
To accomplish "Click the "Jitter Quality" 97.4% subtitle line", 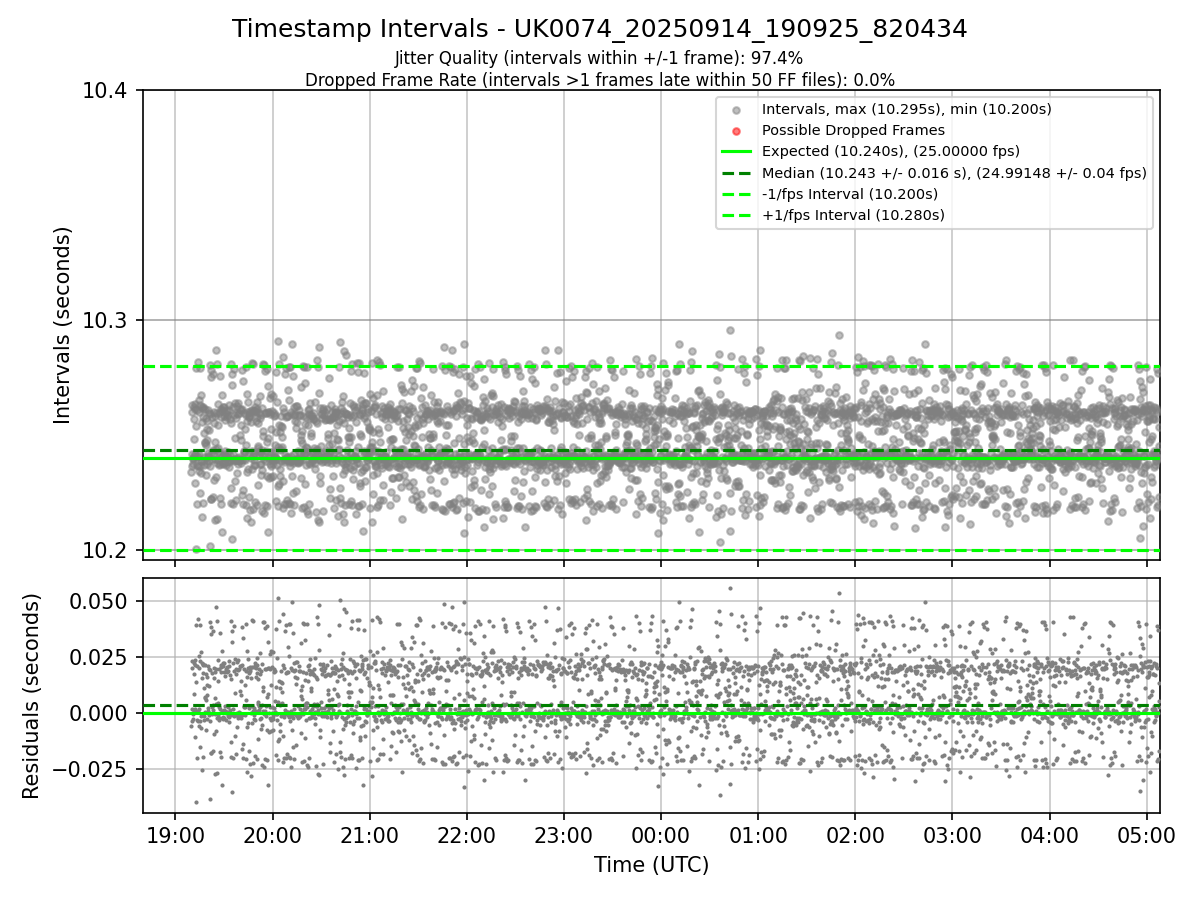I will pyautogui.click(x=599, y=59).
